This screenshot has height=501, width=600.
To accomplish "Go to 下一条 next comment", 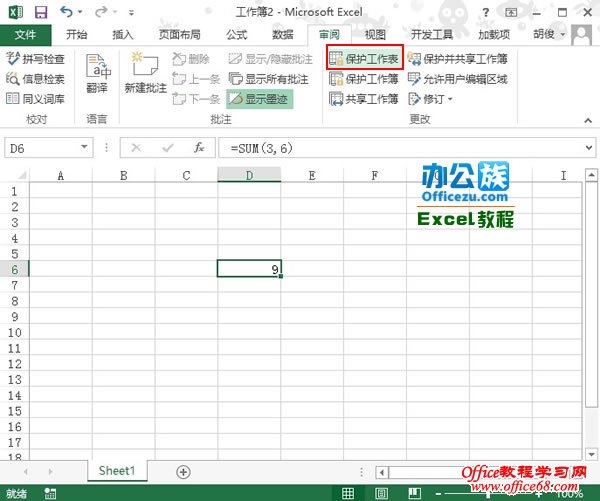I will coord(196,99).
